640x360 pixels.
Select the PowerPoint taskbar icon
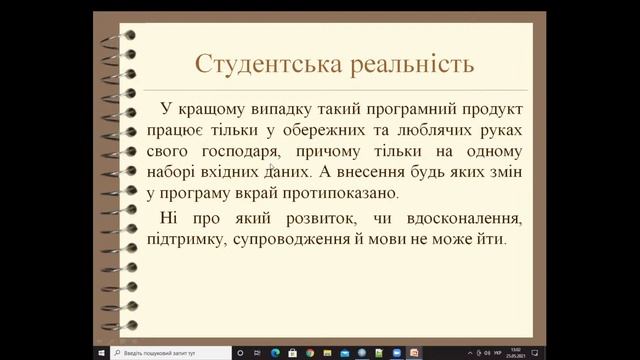[x=414, y=353]
